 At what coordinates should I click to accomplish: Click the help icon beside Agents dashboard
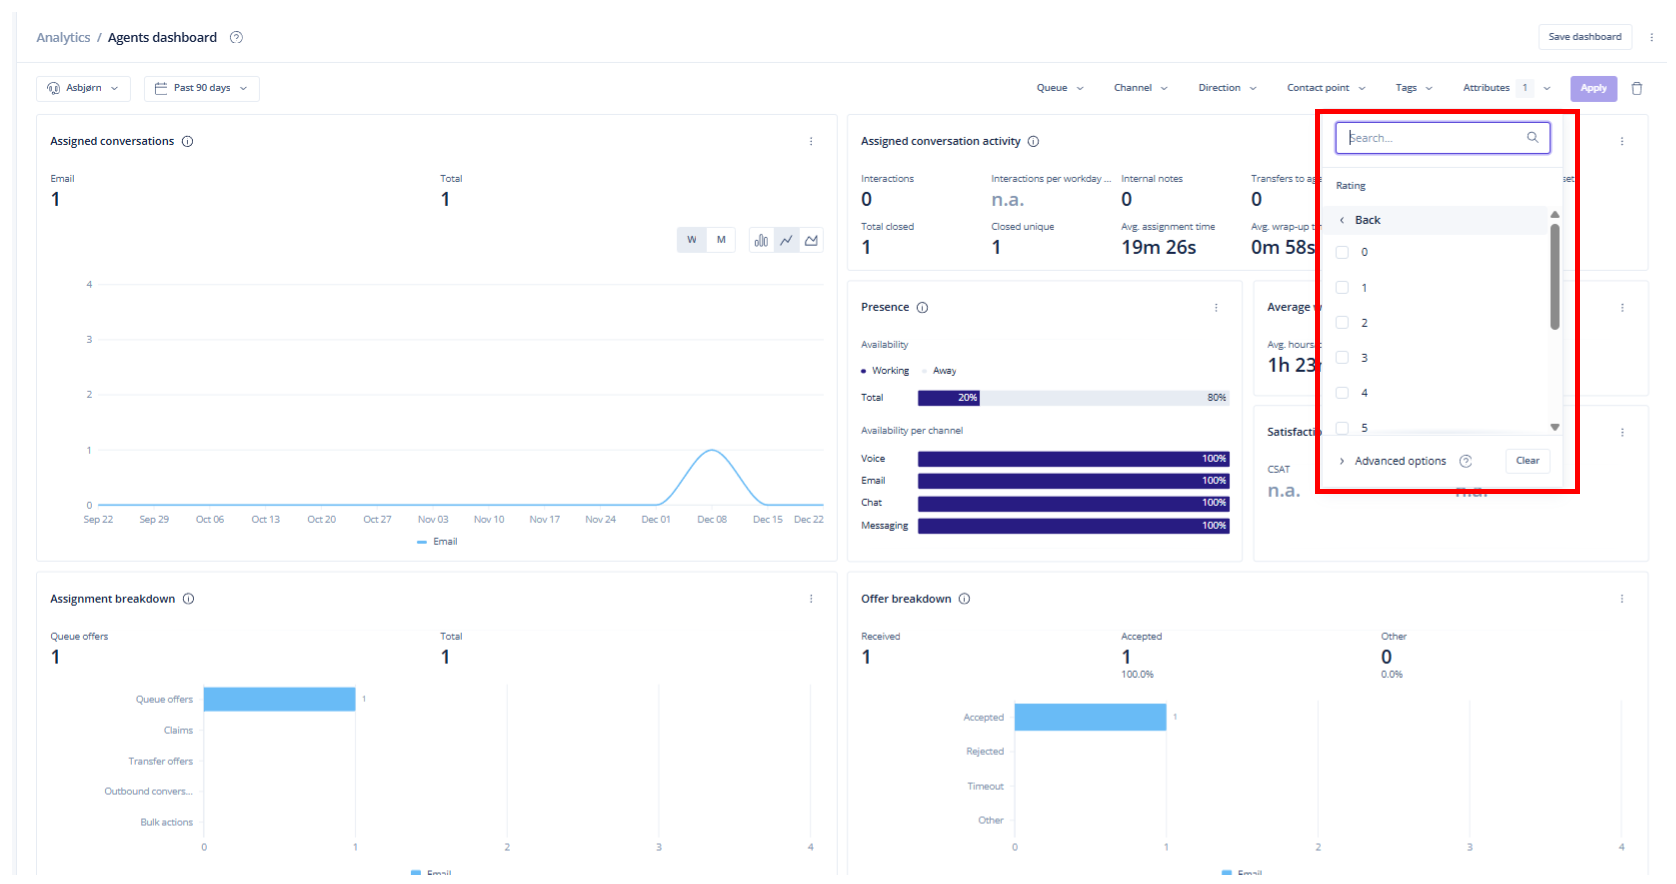[237, 37]
